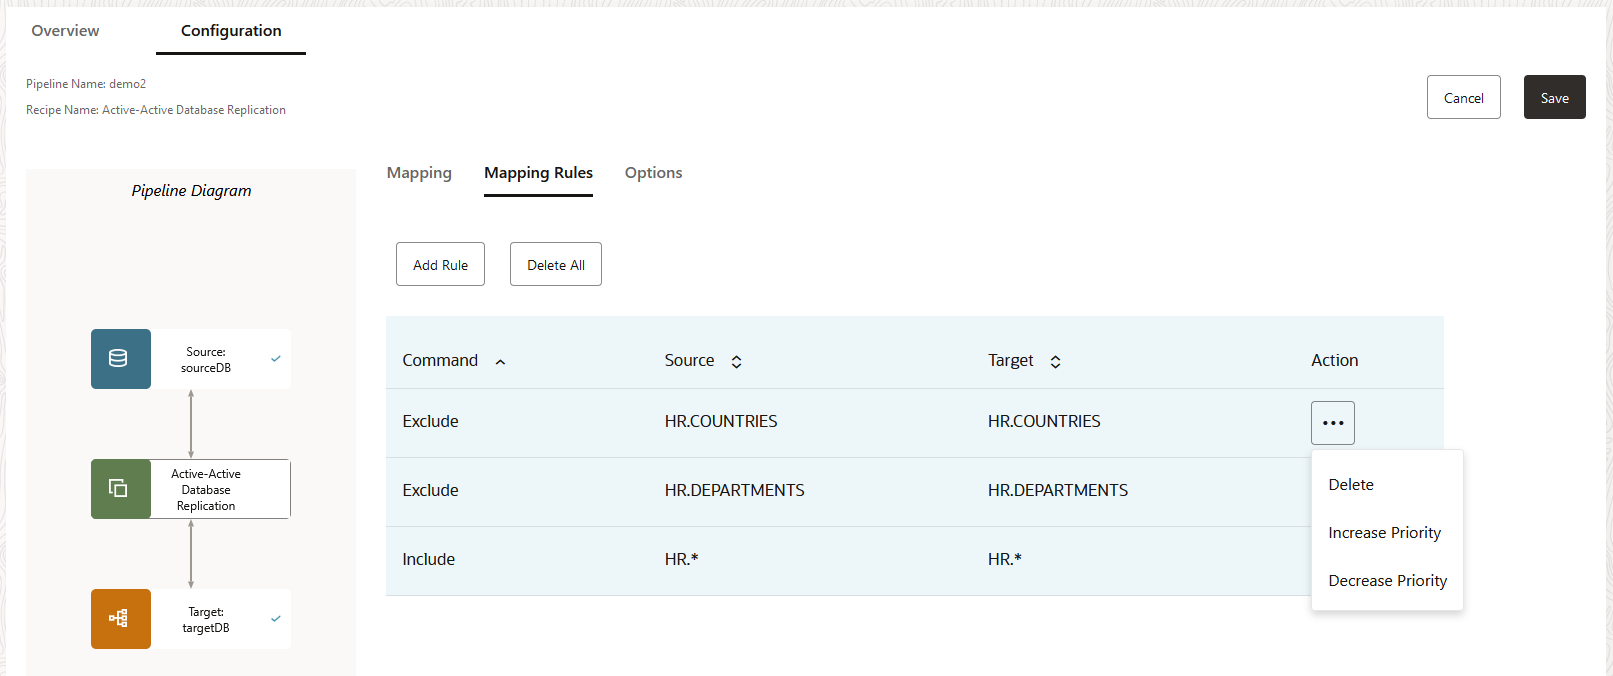Click the checkmark on Target targetDB node

[276, 619]
